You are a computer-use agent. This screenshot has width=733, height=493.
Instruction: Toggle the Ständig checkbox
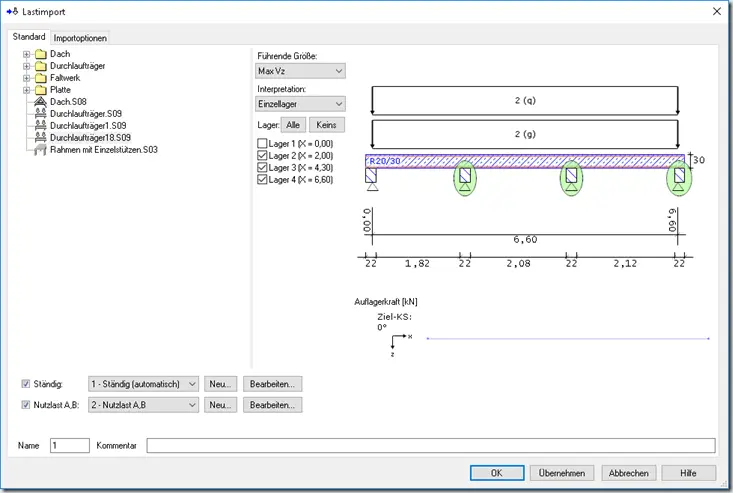(x=26, y=384)
